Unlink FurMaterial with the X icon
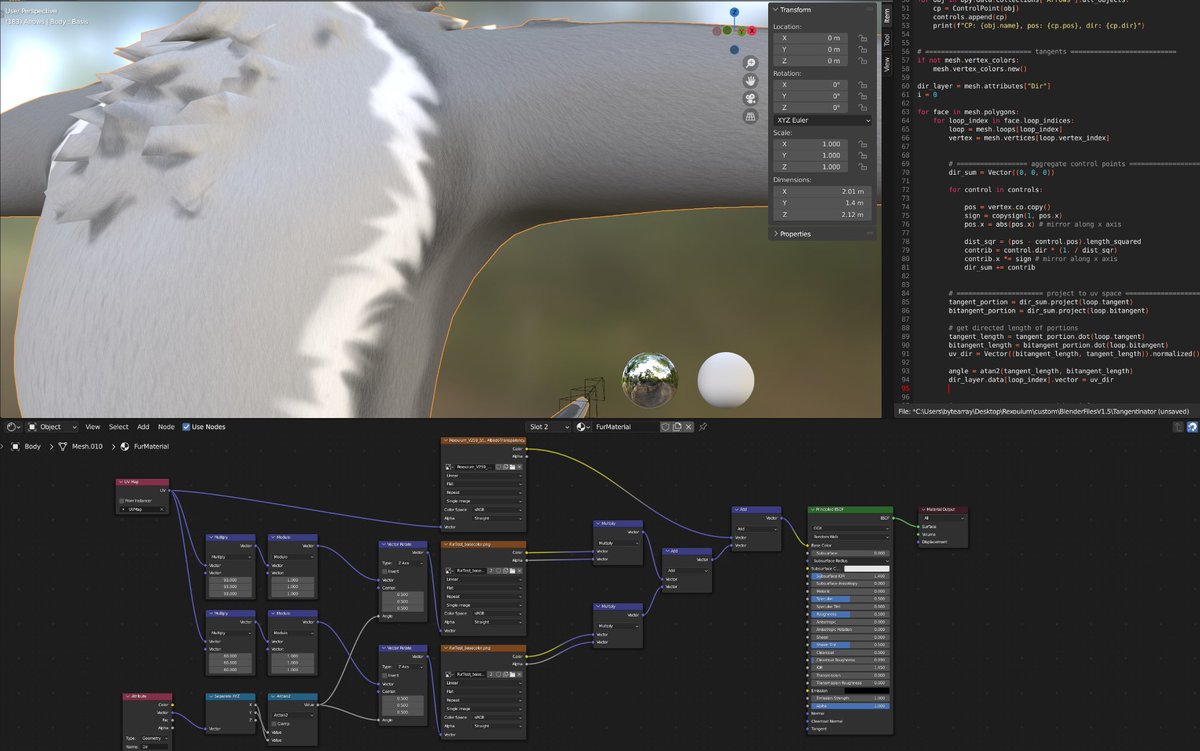1200x751 pixels. [690, 426]
